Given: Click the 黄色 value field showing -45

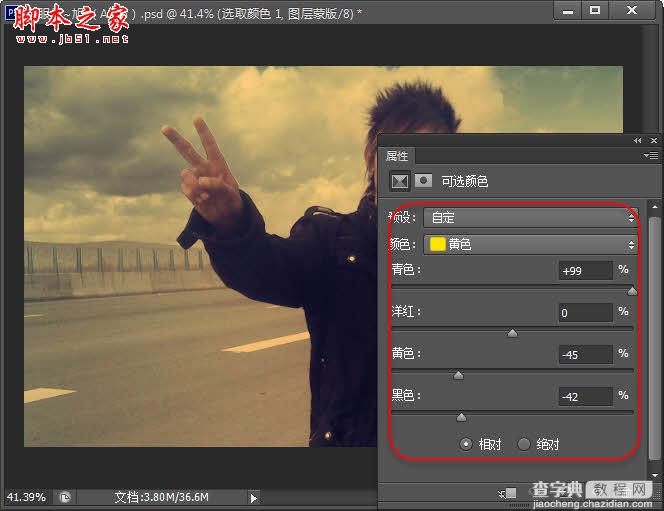Looking at the screenshot, I should tap(586, 354).
